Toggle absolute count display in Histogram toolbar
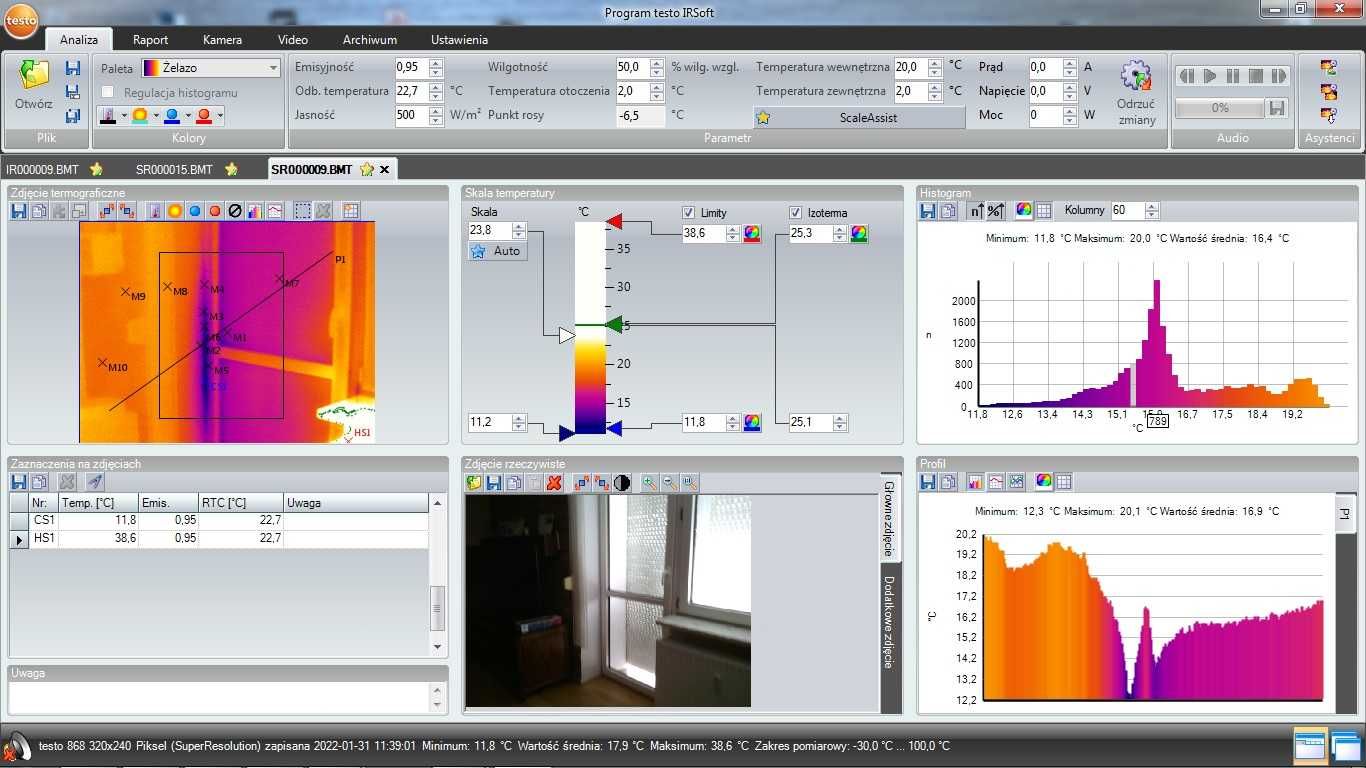This screenshot has width=1366, height=768. [x=976, y=211]
